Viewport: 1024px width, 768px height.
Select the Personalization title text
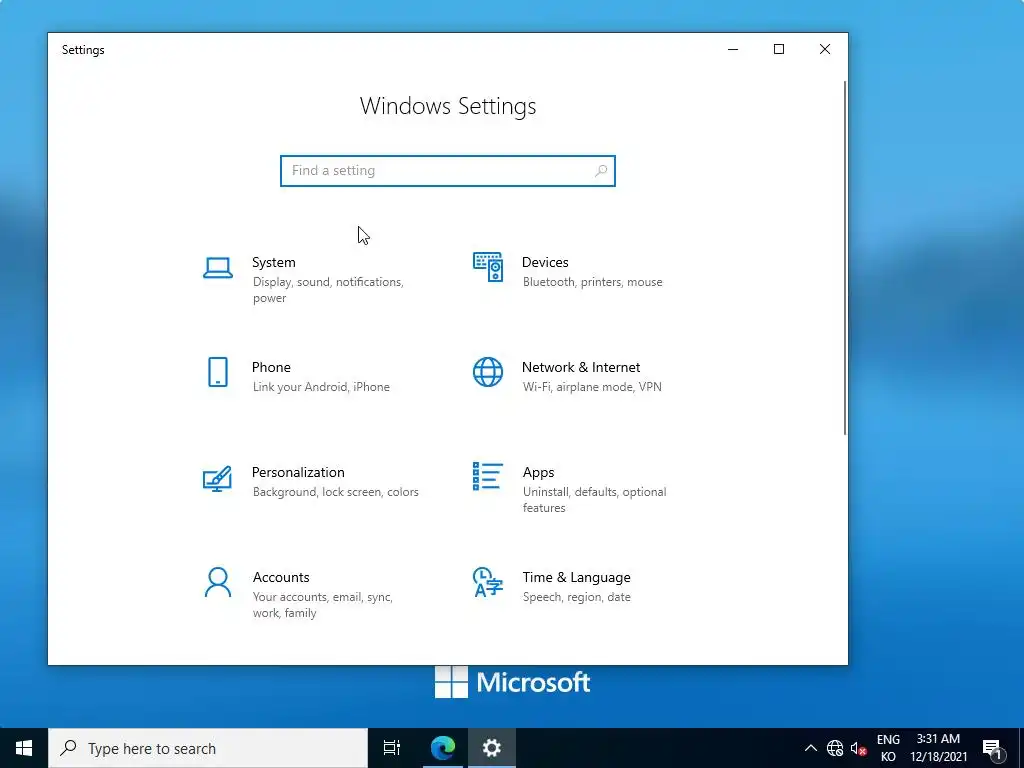click(x=298, y=472)
